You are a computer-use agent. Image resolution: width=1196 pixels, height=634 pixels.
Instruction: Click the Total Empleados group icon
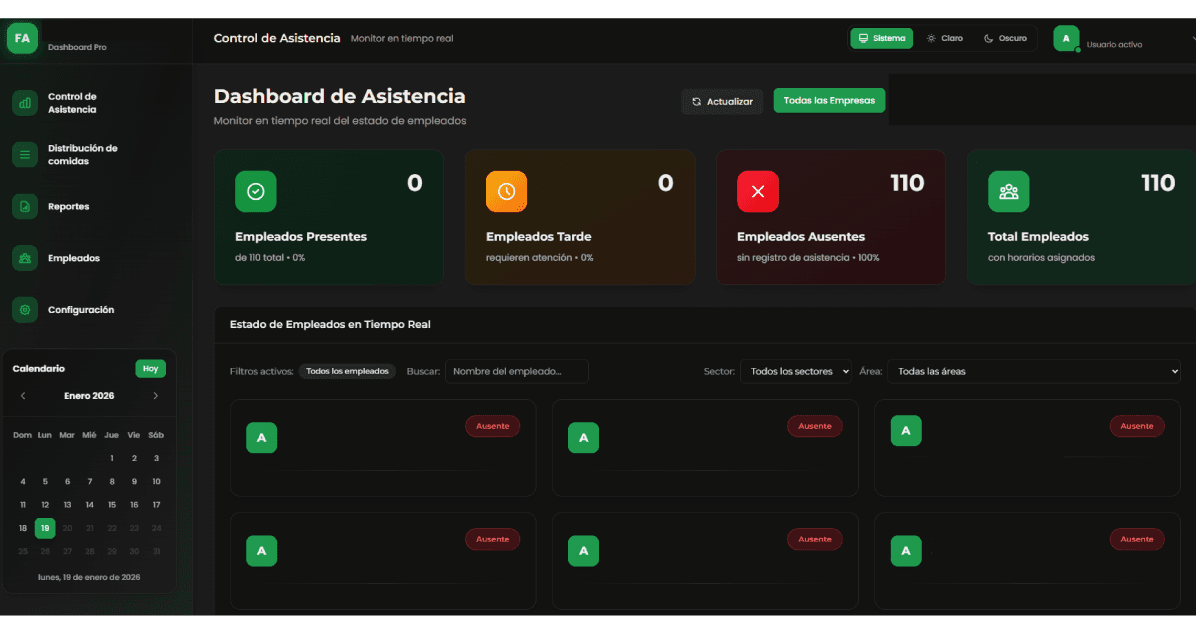pos(1008,191)
